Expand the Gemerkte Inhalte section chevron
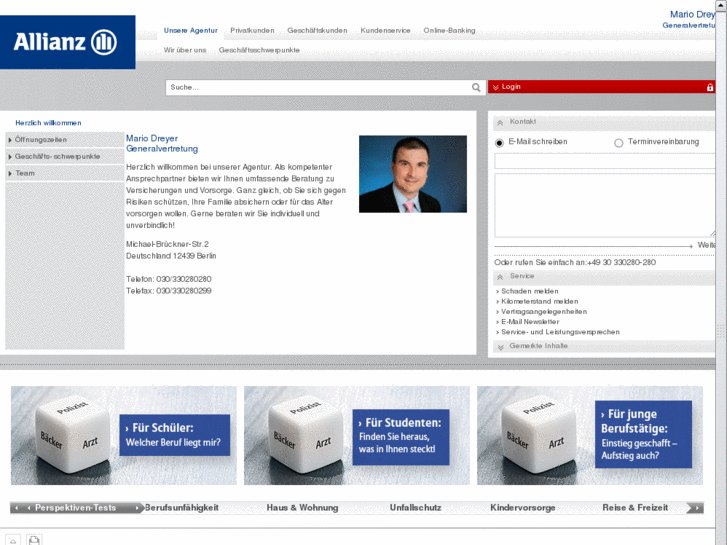 coord(500,347)
